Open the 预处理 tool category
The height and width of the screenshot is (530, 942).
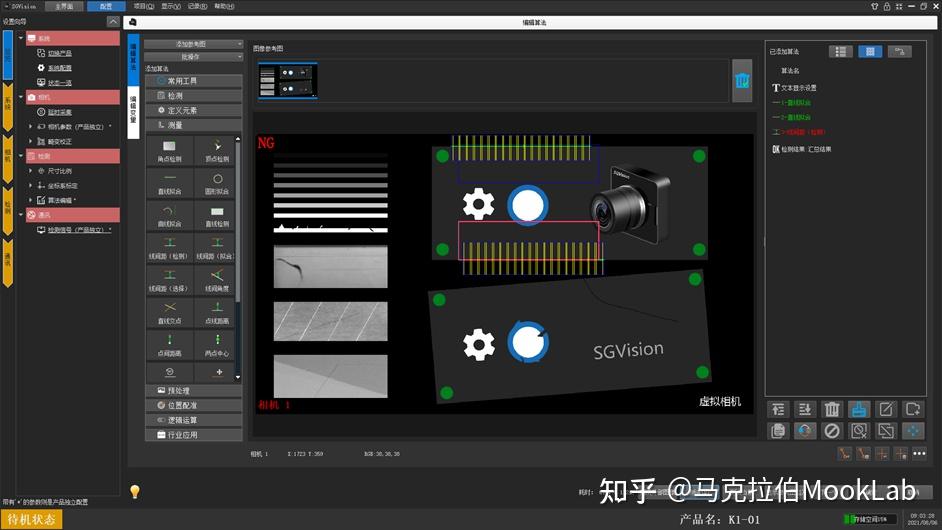pyautogui.click(x=193, y=391)
